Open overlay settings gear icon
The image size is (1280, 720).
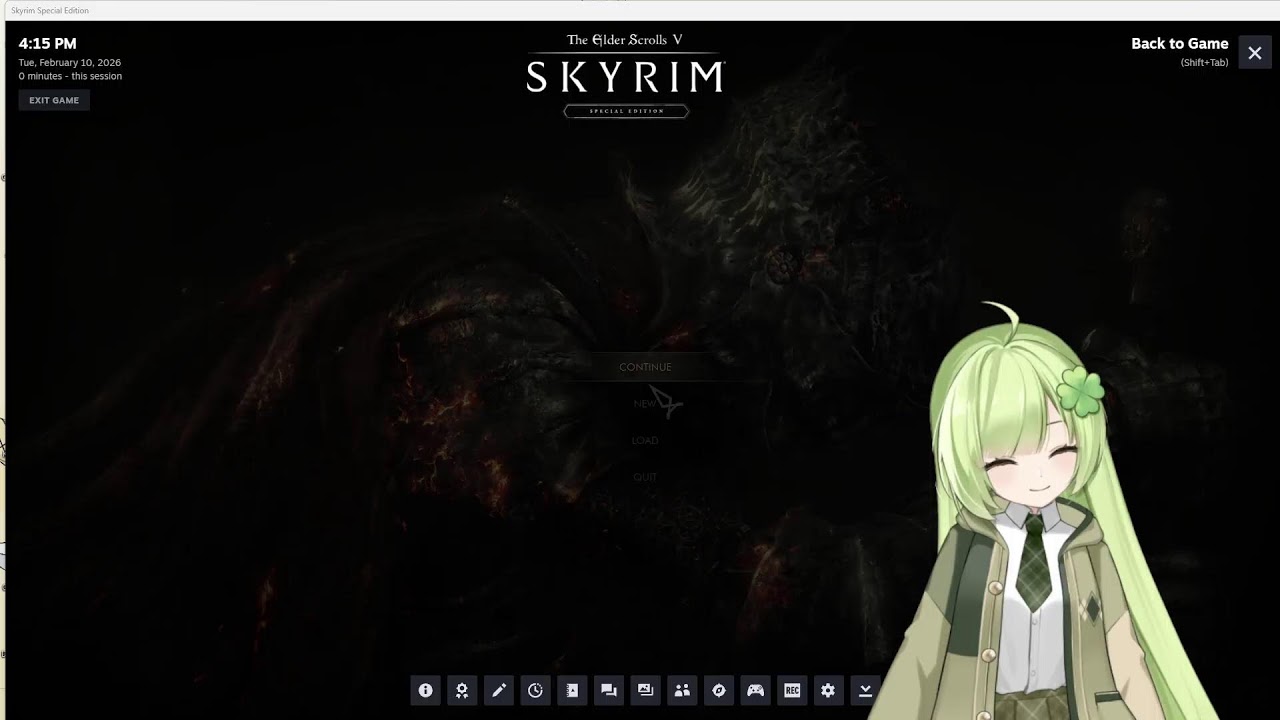coord(828,690)
